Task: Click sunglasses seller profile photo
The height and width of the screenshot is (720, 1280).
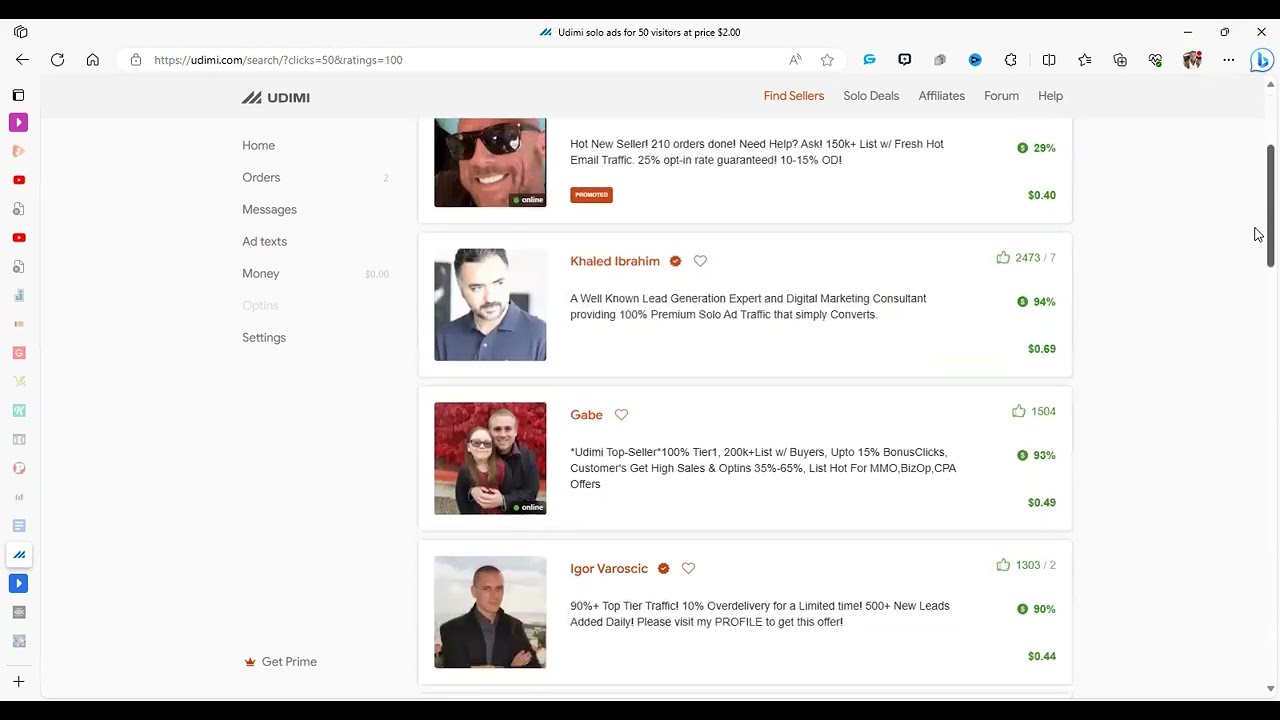Action: (x=490, y=162)
